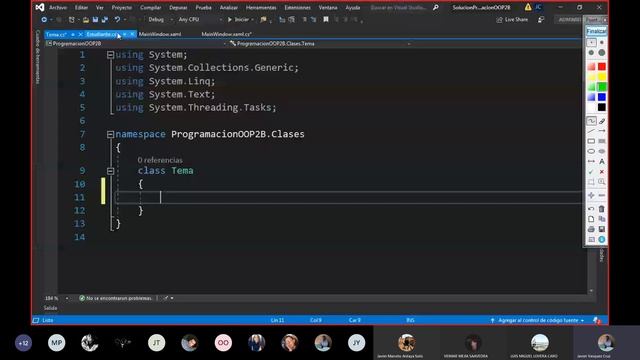
Task: Click the bookmark icon in the toolbar
Action: pyautogui.click(x=326, y=19)
